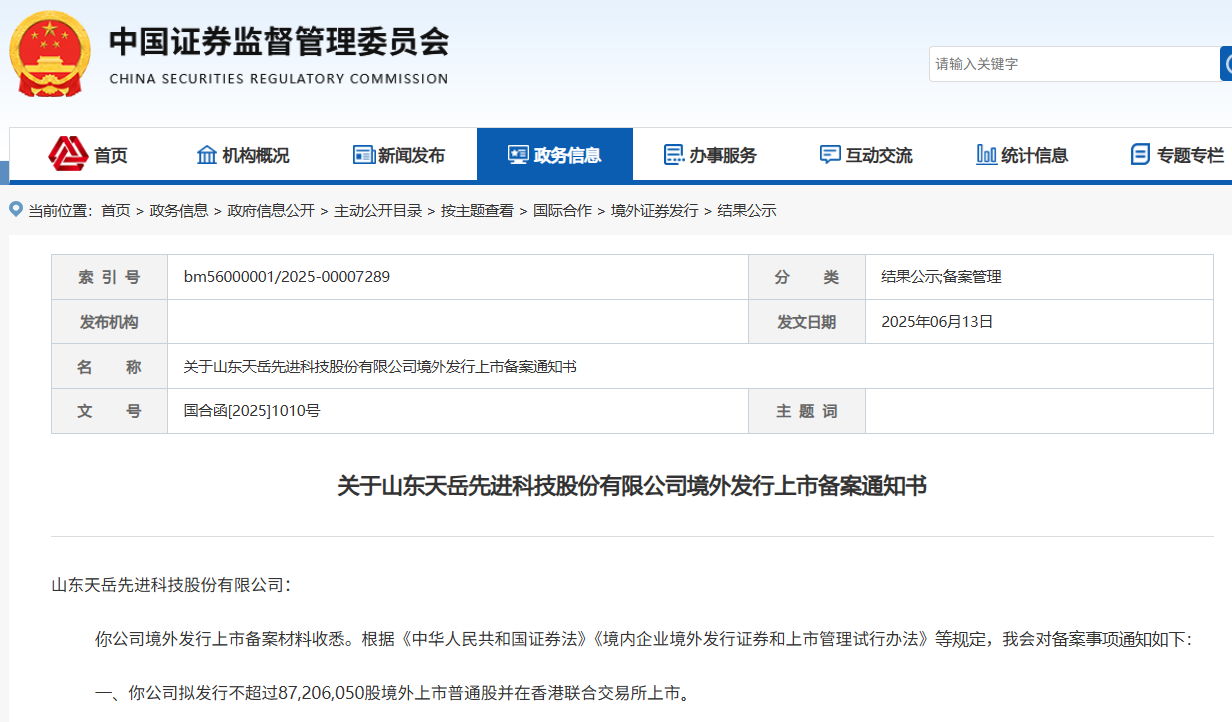
Task: Click the bold article heading 关于山东天岳先进科技…备案通知书
Action: point(632,487)
